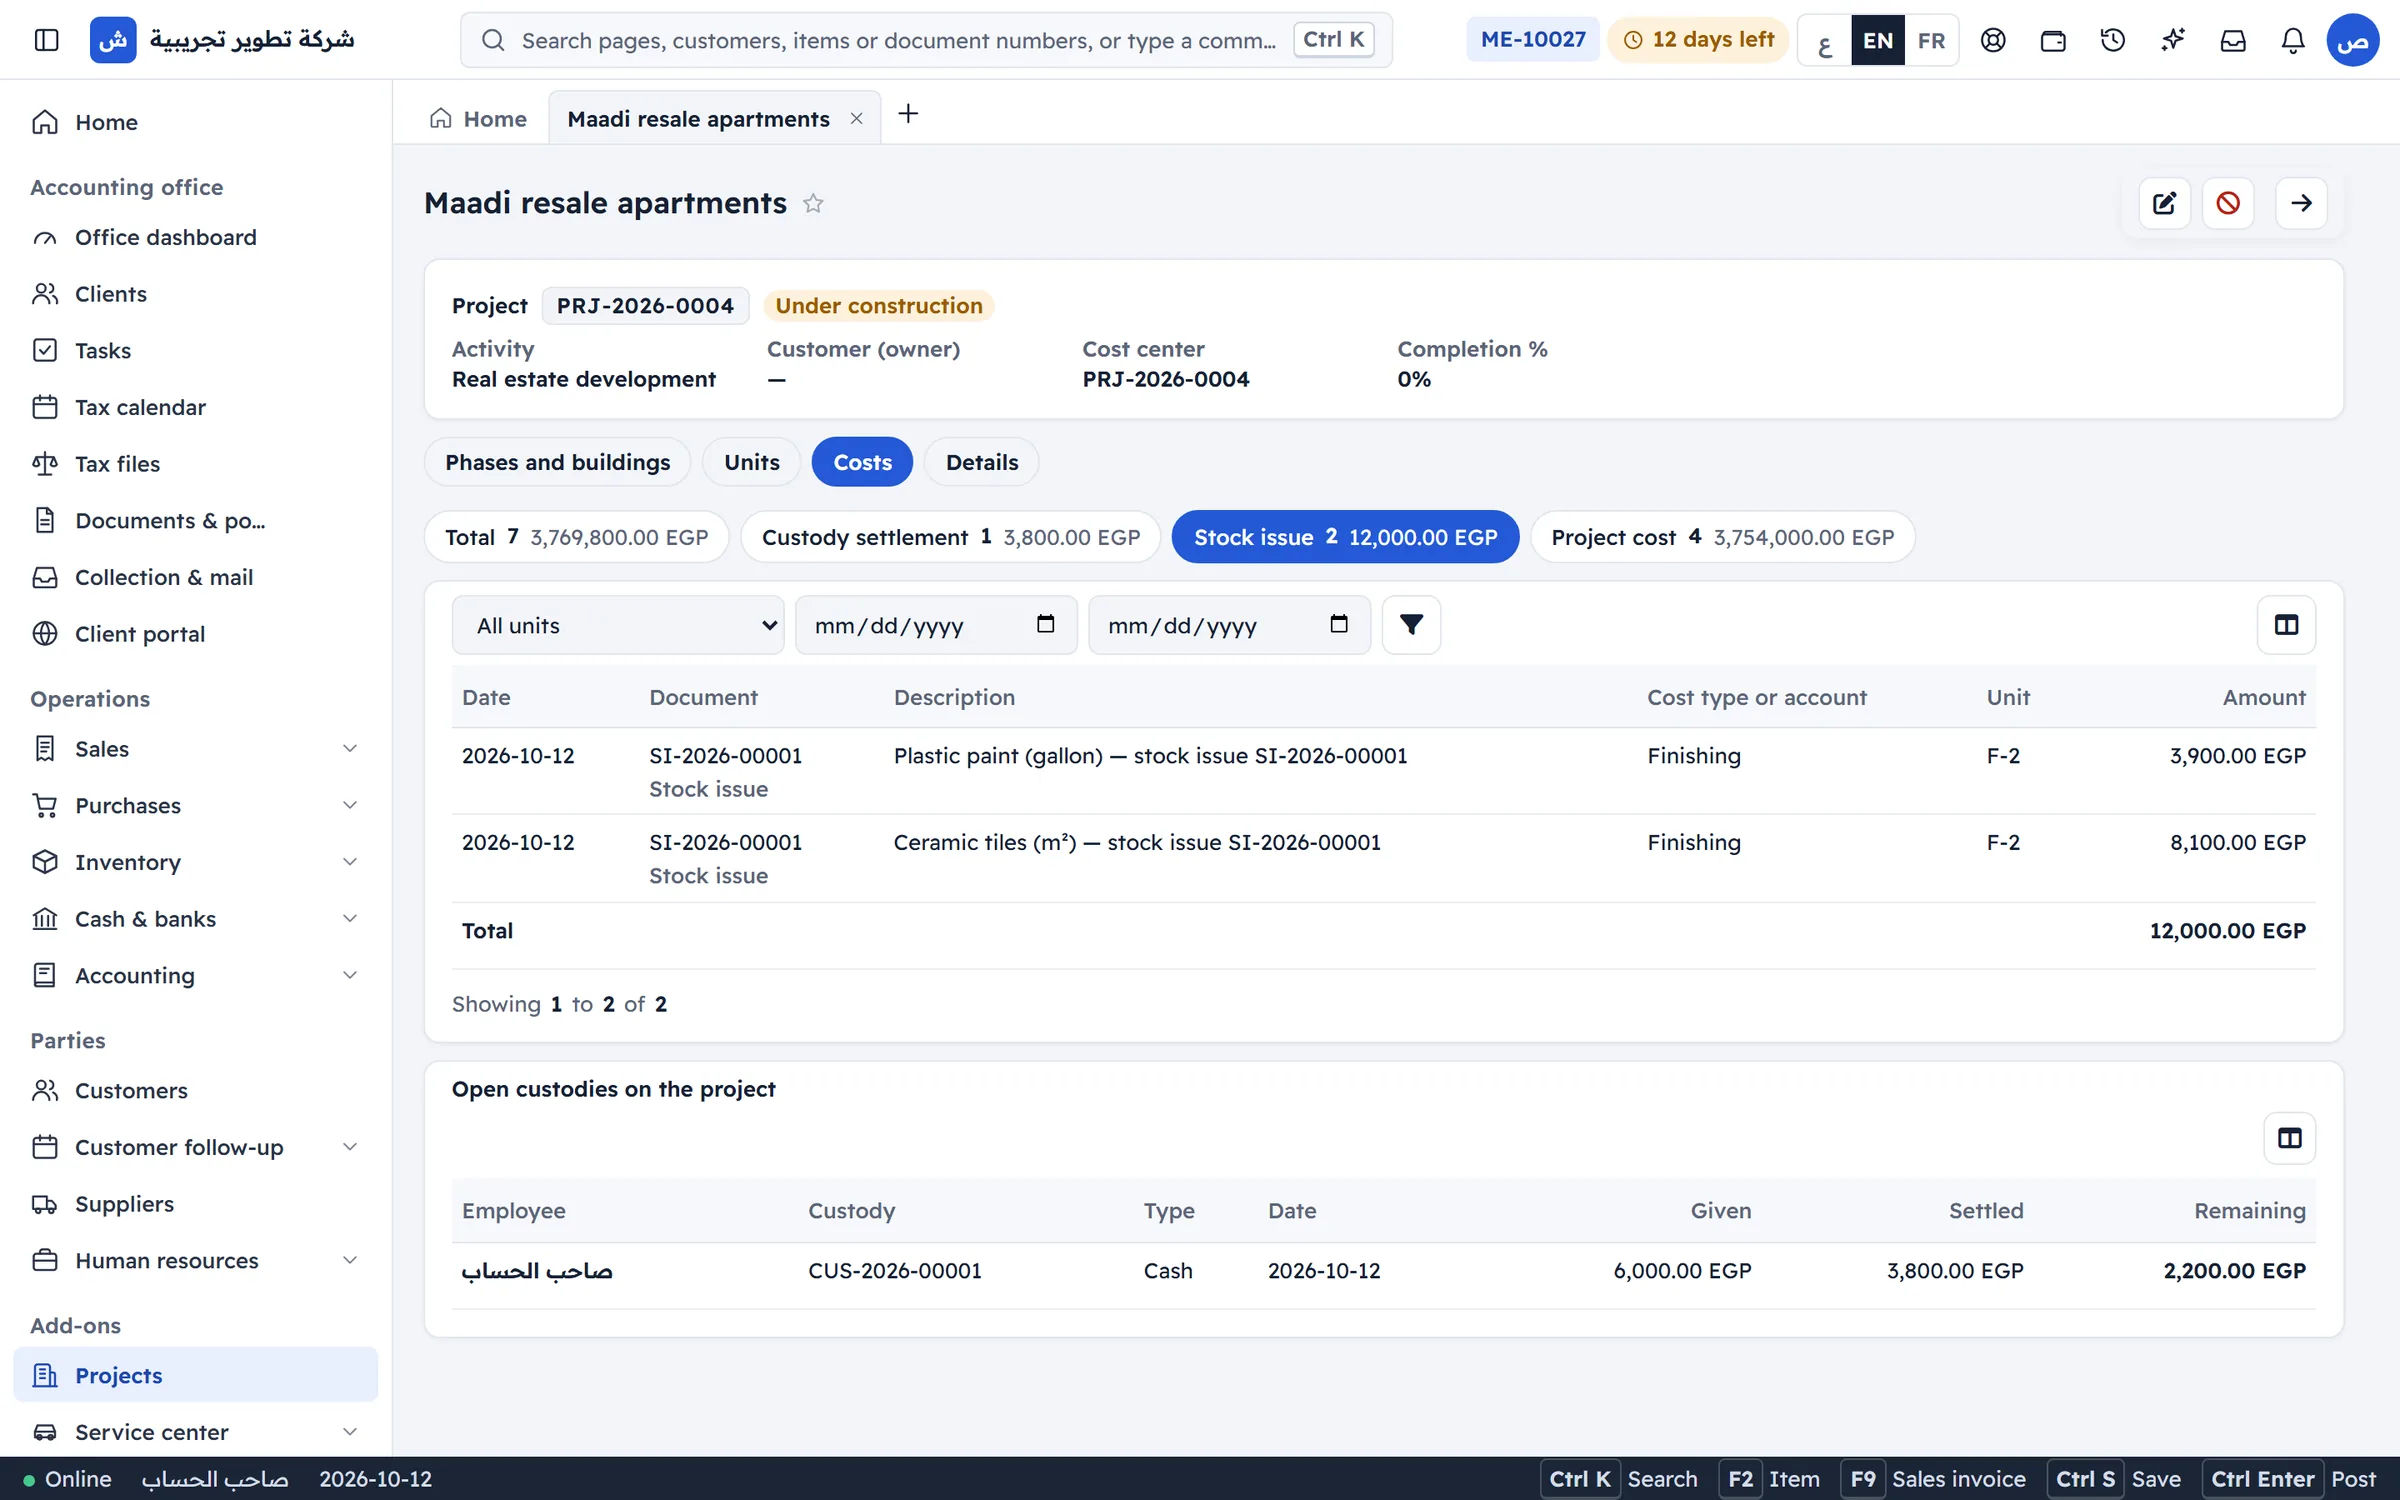Click the 12 days left badge

[x=1698, y=40]
